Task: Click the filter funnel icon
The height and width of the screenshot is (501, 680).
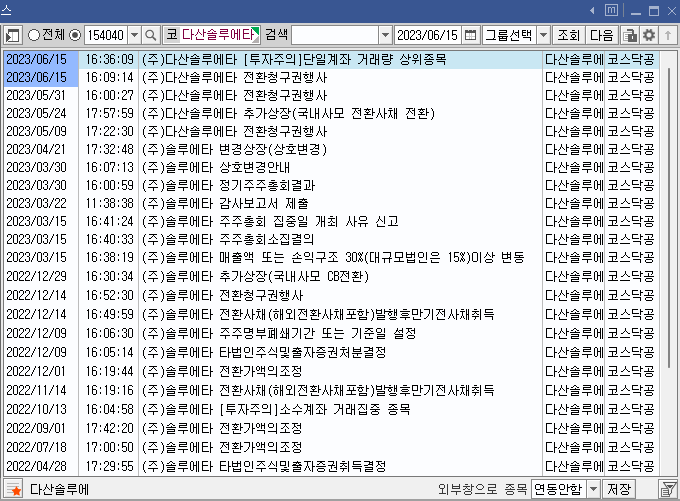Action: [x=668, y=489]
